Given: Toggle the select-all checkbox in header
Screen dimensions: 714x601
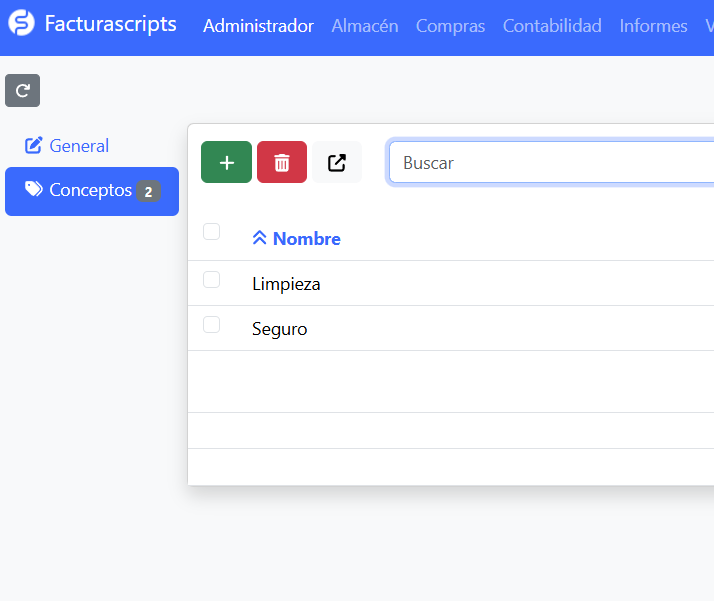Looking at the screenshot, I should click(211, 232).
